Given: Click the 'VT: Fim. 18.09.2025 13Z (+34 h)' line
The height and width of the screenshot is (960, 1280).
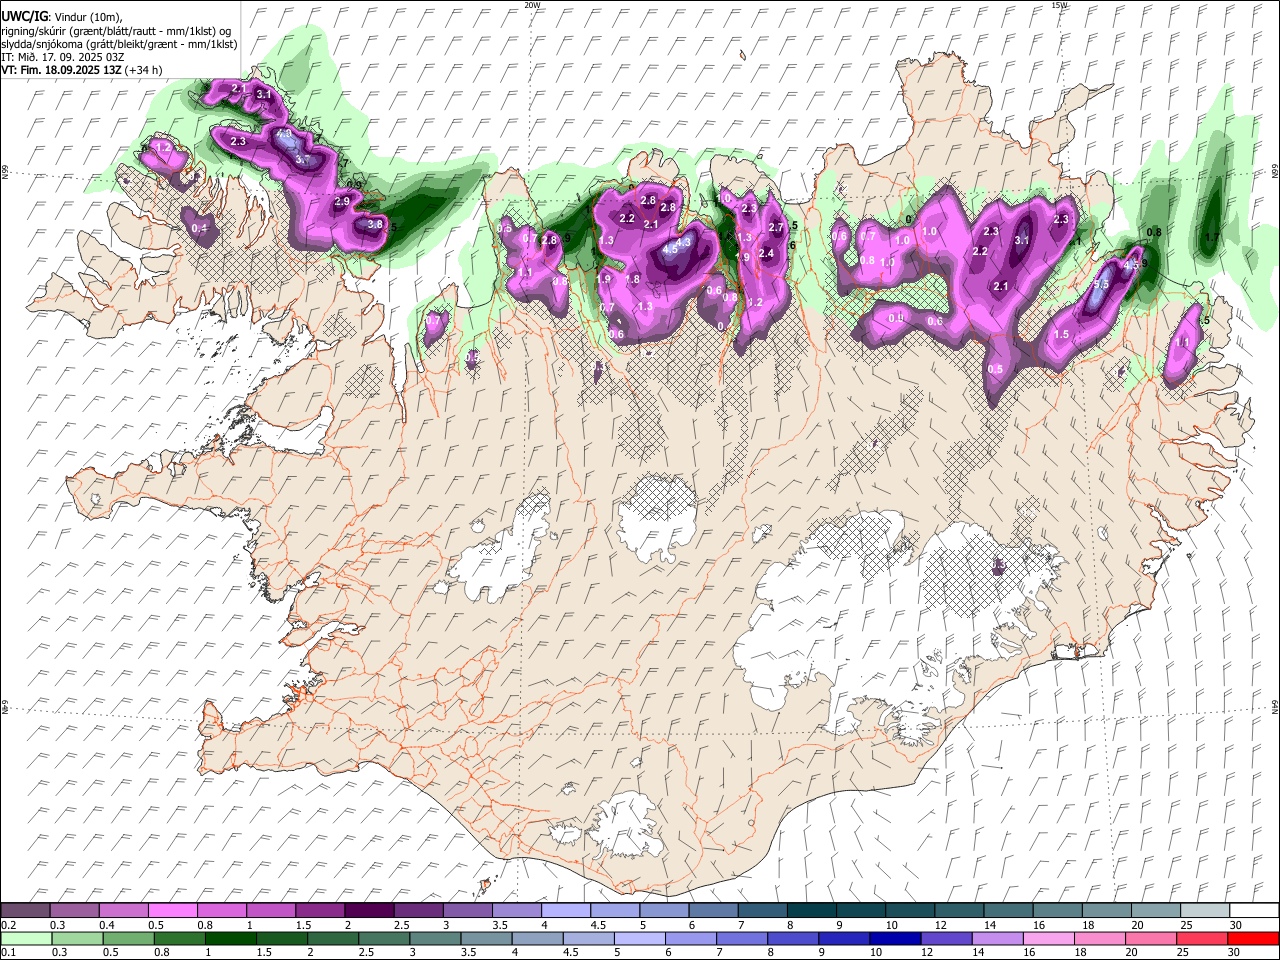Looking at the screenshot, I should (82, 70).
